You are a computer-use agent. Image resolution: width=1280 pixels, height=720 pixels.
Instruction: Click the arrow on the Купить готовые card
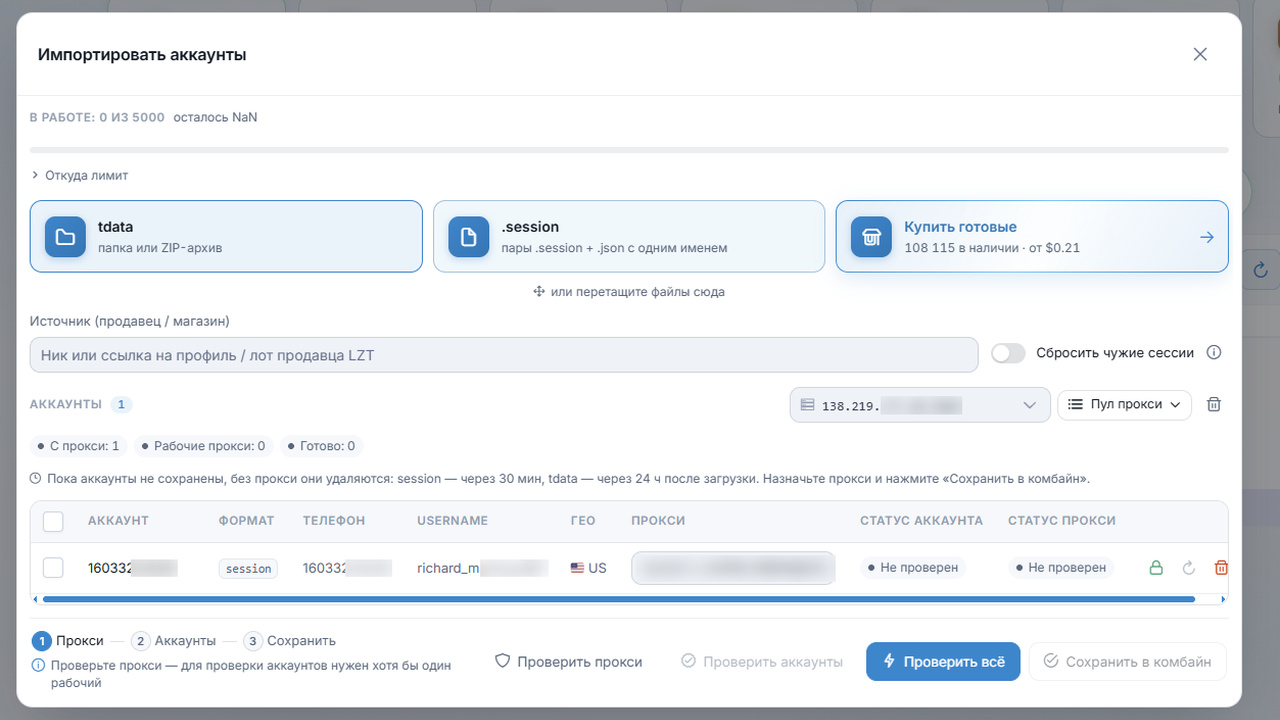(1207, 237)
